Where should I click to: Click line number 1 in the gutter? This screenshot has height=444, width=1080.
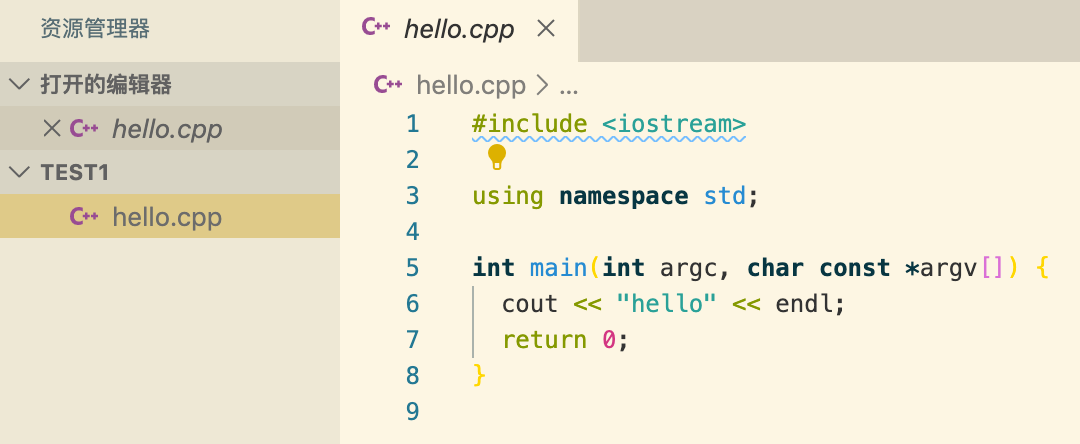pyautogui.click(x=413, y=124)
